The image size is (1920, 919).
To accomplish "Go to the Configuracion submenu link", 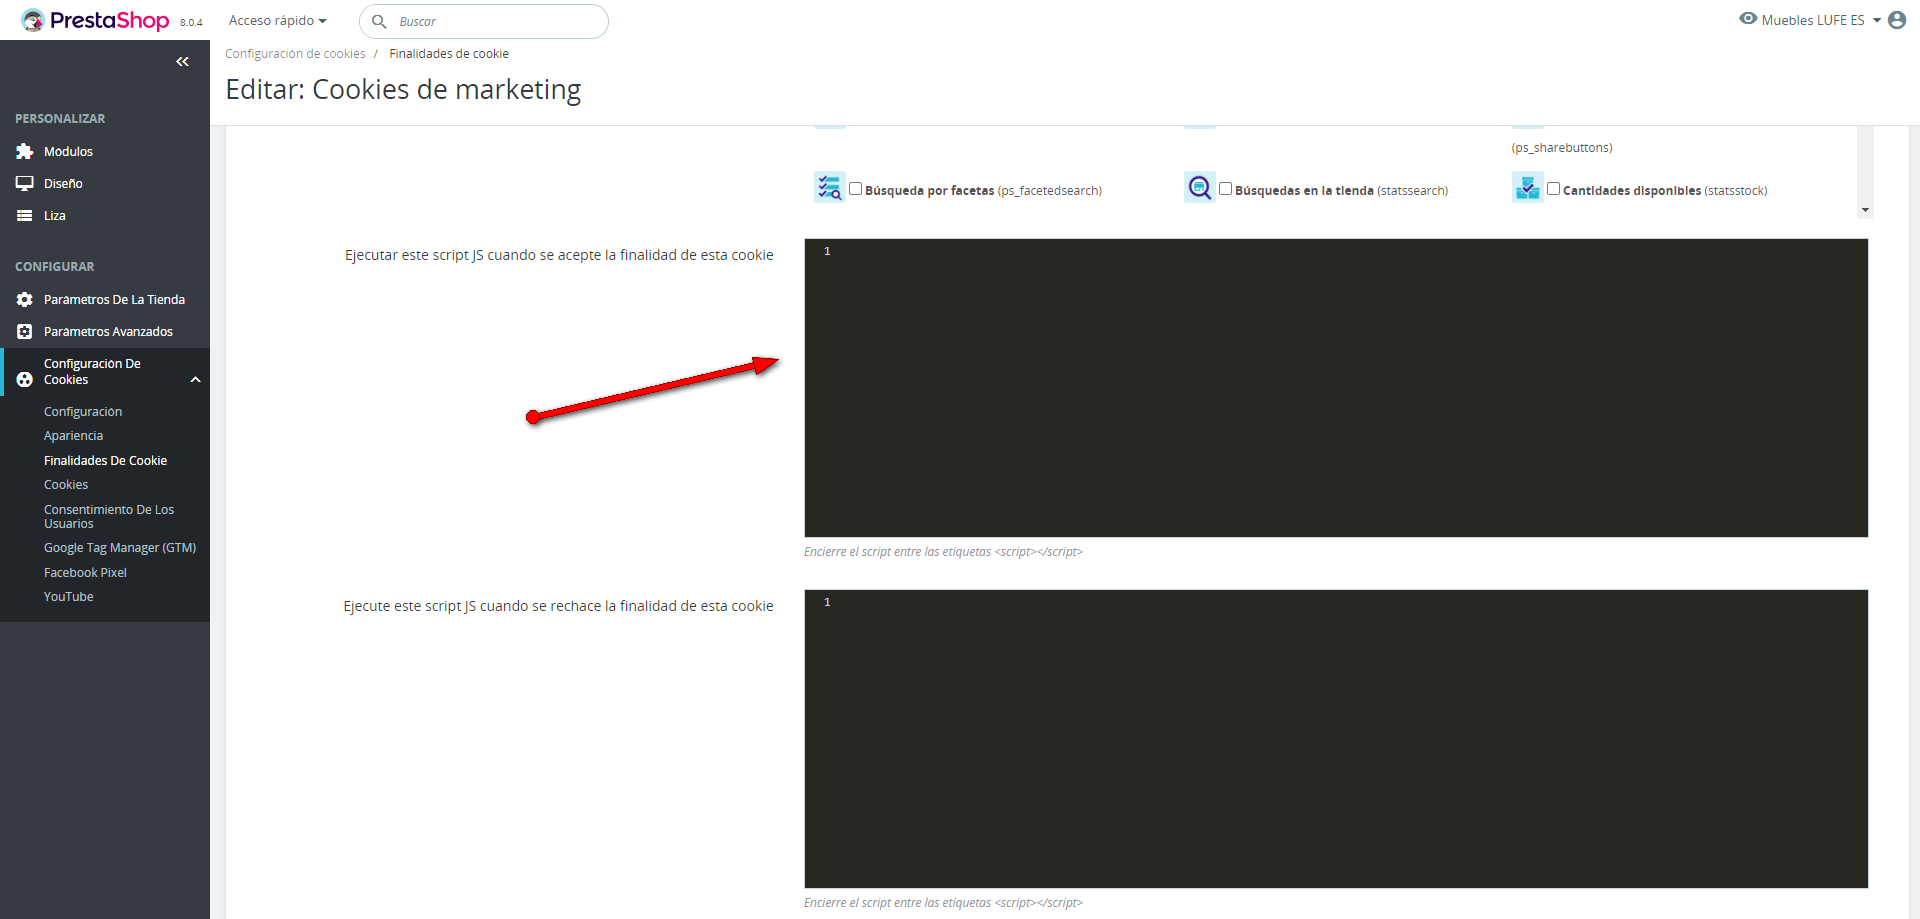I will 83,412.
